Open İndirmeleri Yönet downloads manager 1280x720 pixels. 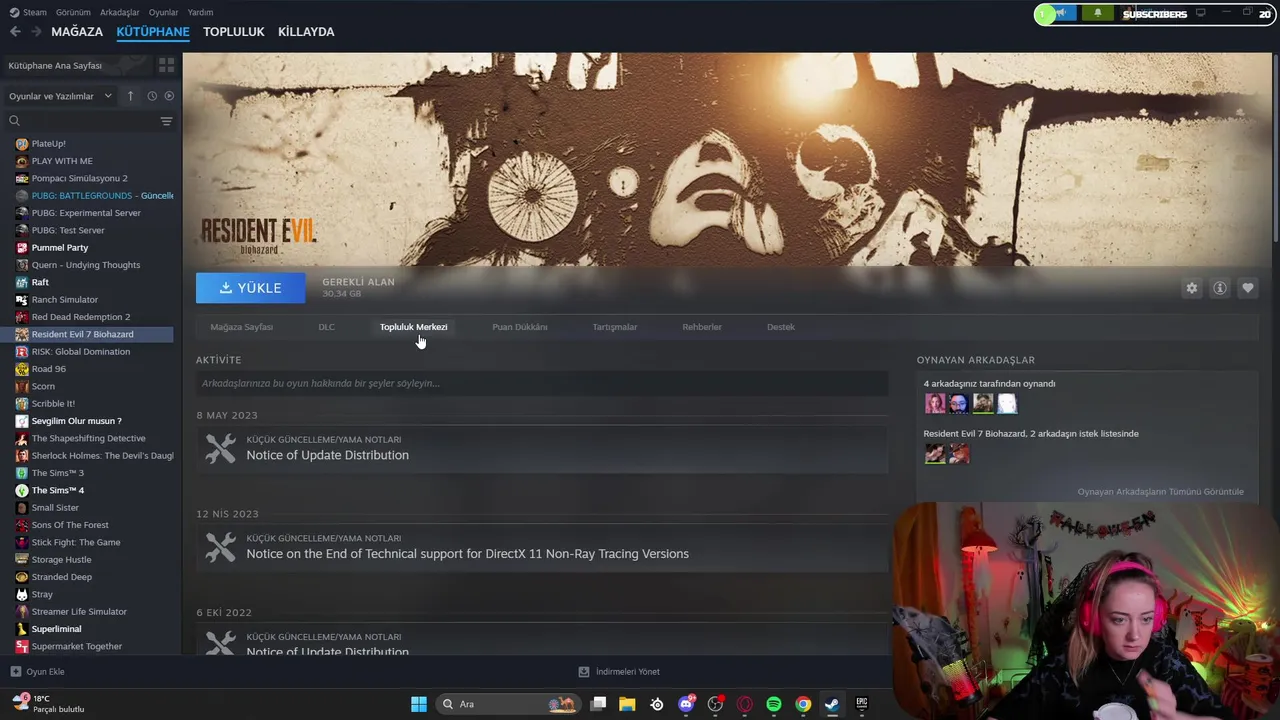(619, 672)
